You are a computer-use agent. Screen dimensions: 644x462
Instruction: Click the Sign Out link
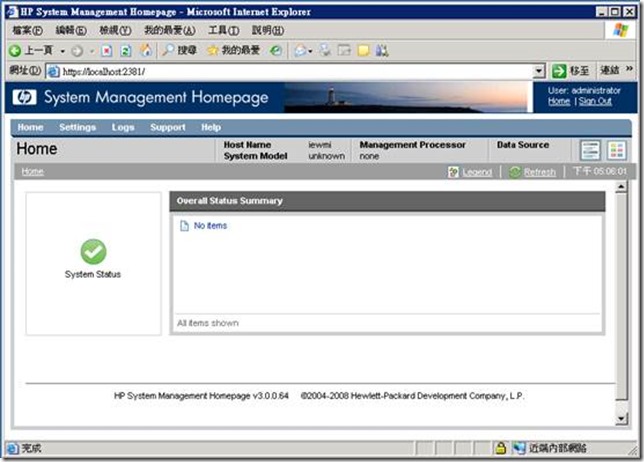pyautogui.click(x=595, y=101)
